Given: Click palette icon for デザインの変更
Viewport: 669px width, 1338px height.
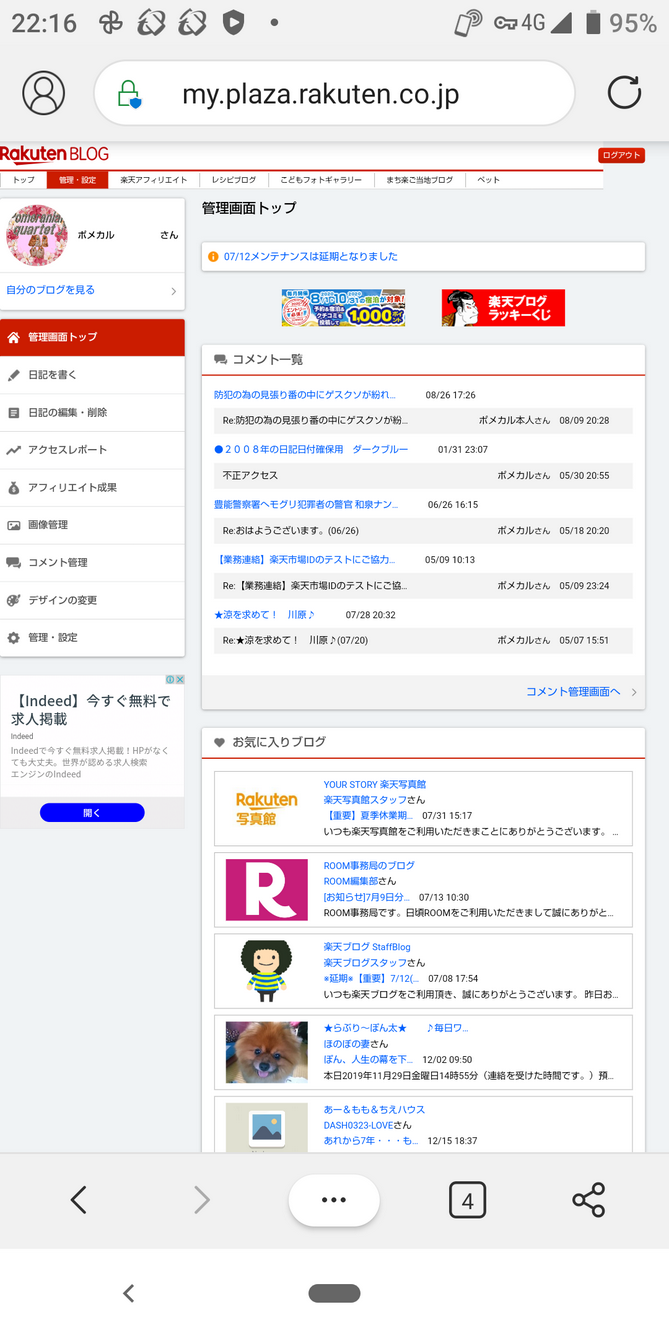Looking at the screenshot, I should [x=13, y=600].
